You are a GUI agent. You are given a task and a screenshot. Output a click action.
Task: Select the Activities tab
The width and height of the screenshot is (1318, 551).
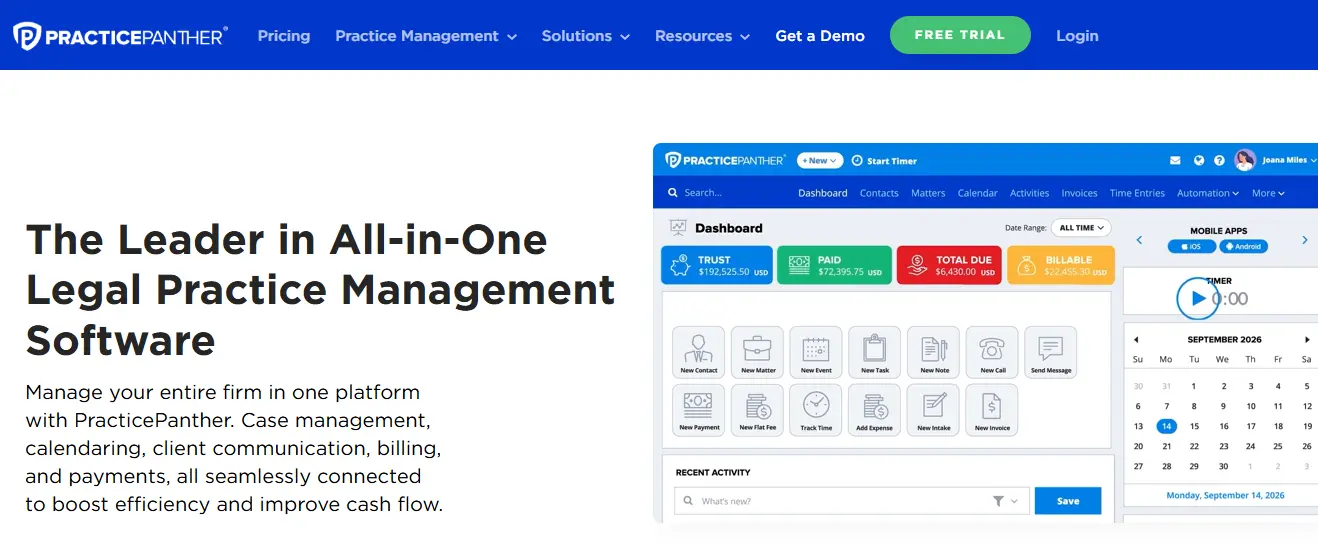tap(1030, 193)
